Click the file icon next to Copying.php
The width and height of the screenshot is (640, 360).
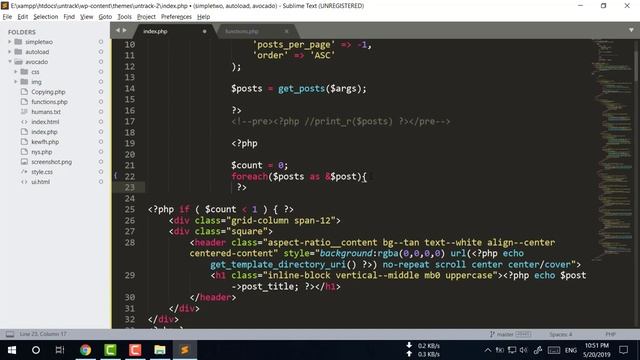click(24, 92)
